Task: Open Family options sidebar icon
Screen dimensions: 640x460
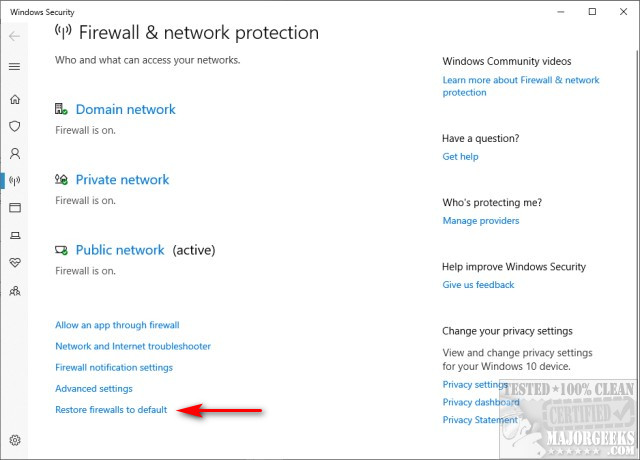Action: [14, 291]
